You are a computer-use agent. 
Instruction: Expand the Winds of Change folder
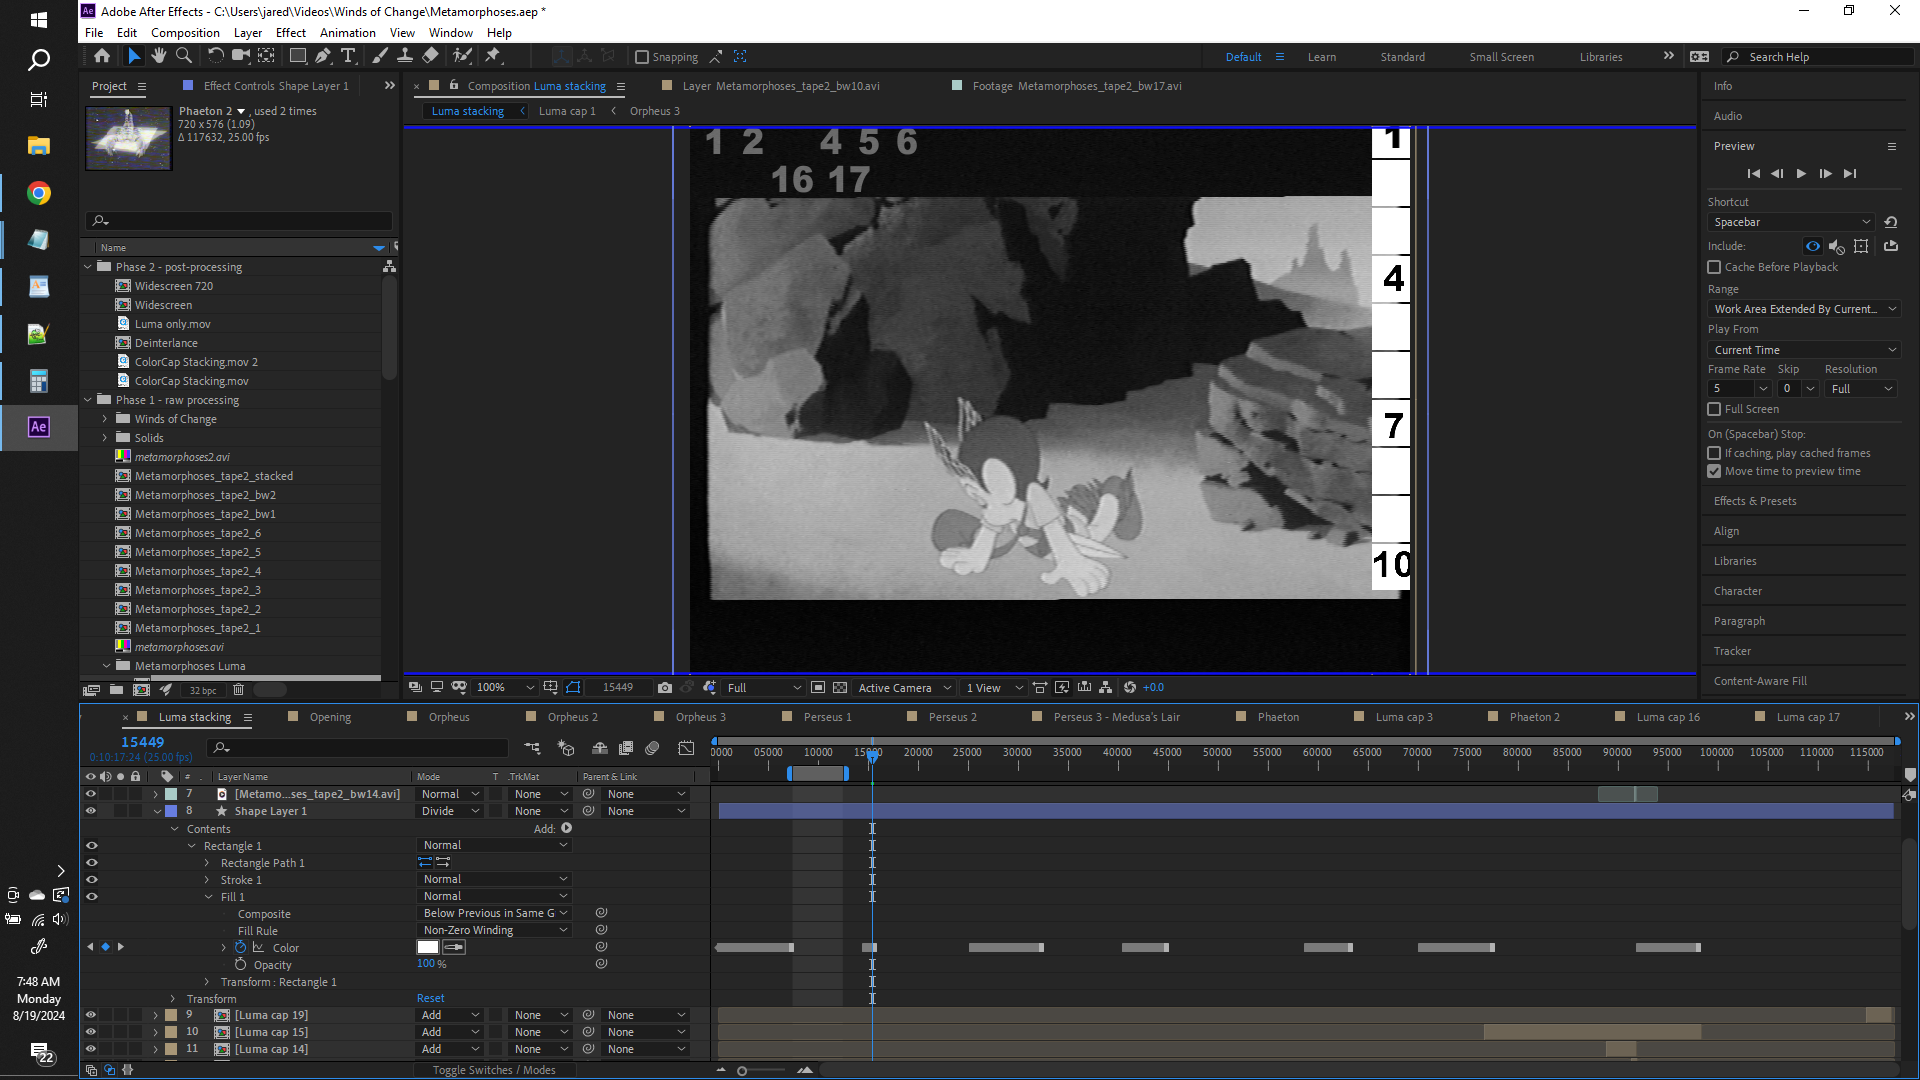point(105,419)
